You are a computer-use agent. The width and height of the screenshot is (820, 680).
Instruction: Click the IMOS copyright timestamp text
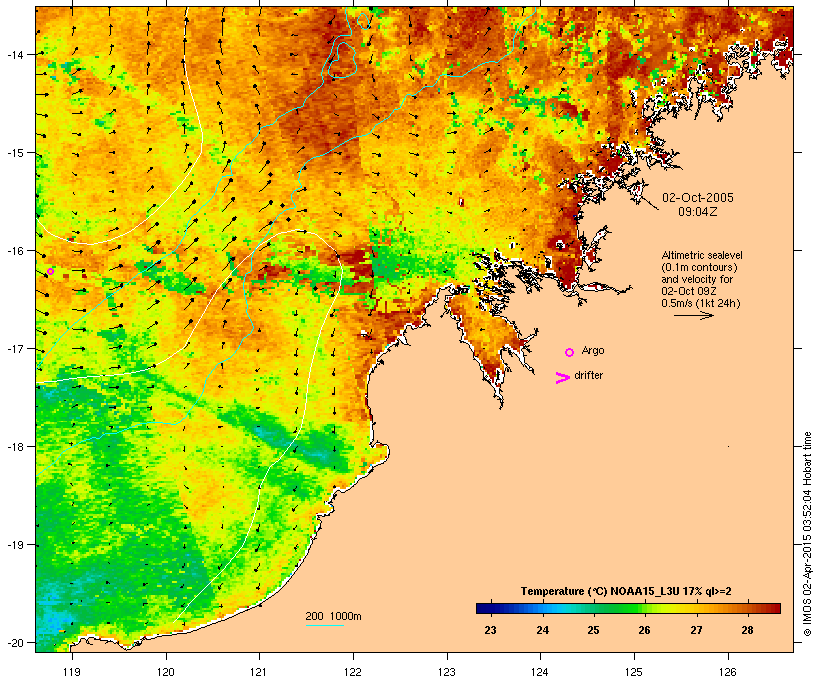point(807,534)
